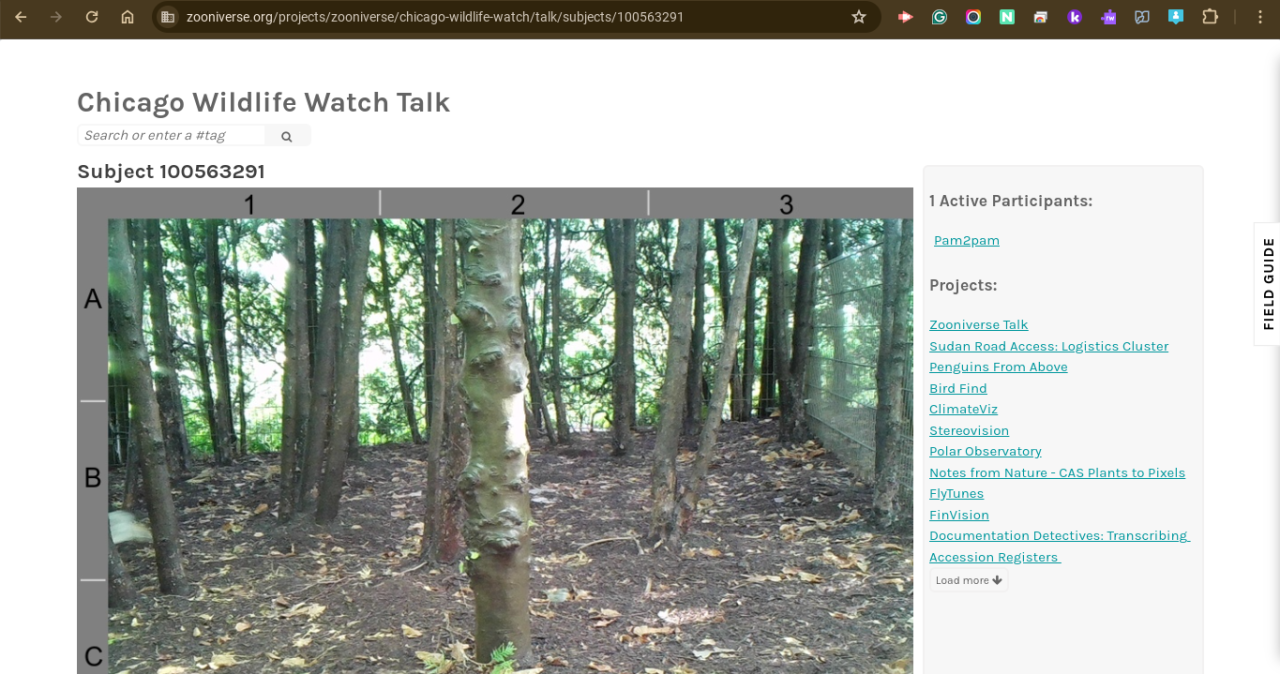Open the Grammarly extension

point(939,17)
